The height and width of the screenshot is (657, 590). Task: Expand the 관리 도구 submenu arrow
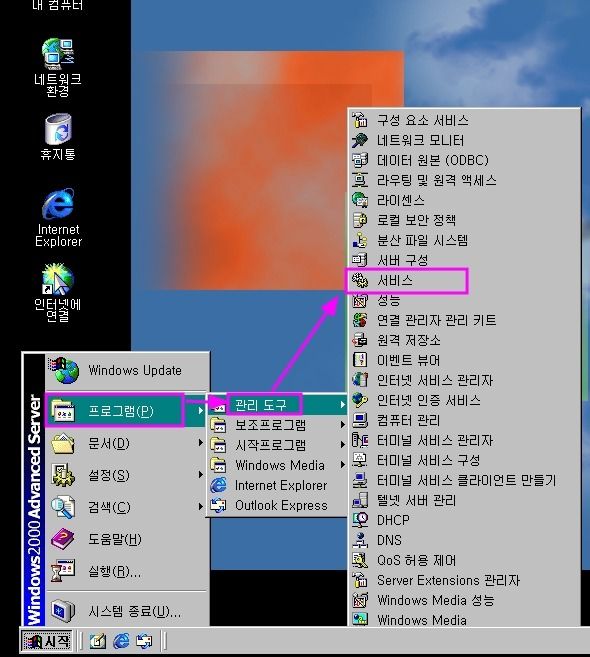pyautogui.click(x=342, y=405)
